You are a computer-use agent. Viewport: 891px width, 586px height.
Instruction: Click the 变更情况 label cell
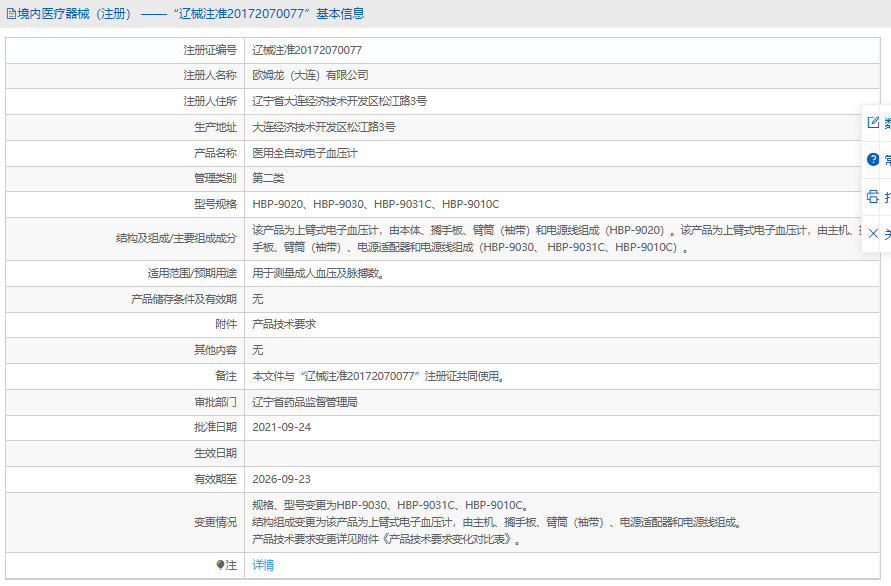tap(125, 522)
